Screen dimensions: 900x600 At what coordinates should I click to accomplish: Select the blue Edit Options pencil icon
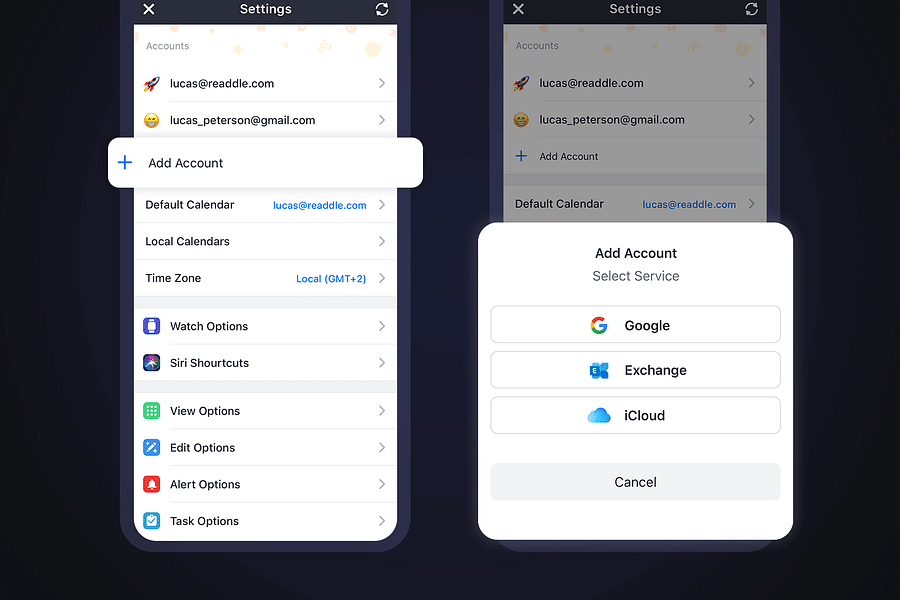coord(152,447)
